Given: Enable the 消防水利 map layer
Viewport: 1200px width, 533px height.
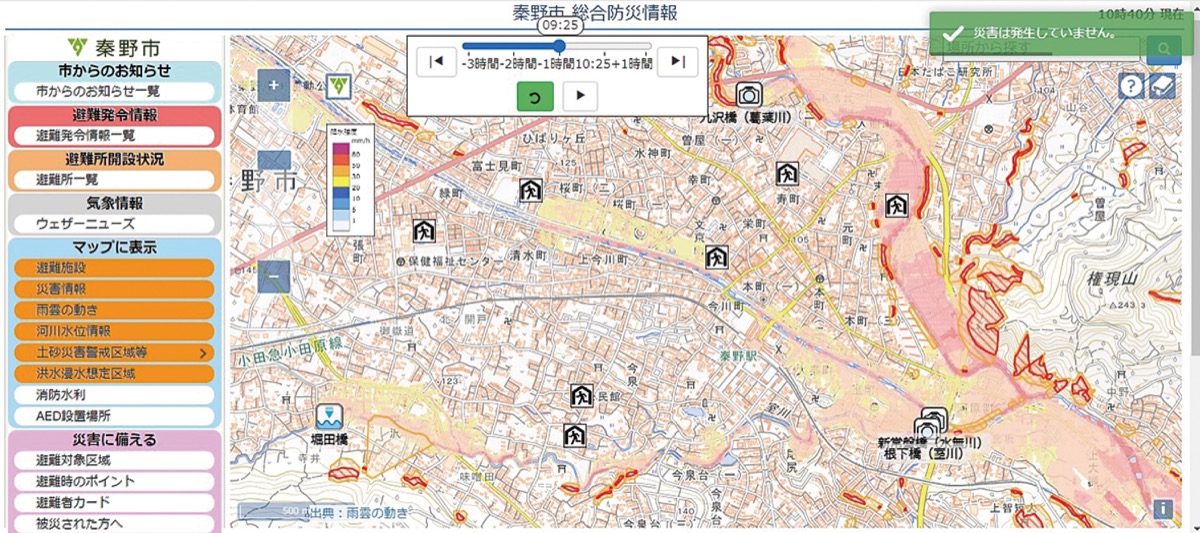Looking at the screenshot, I should 113,395.
